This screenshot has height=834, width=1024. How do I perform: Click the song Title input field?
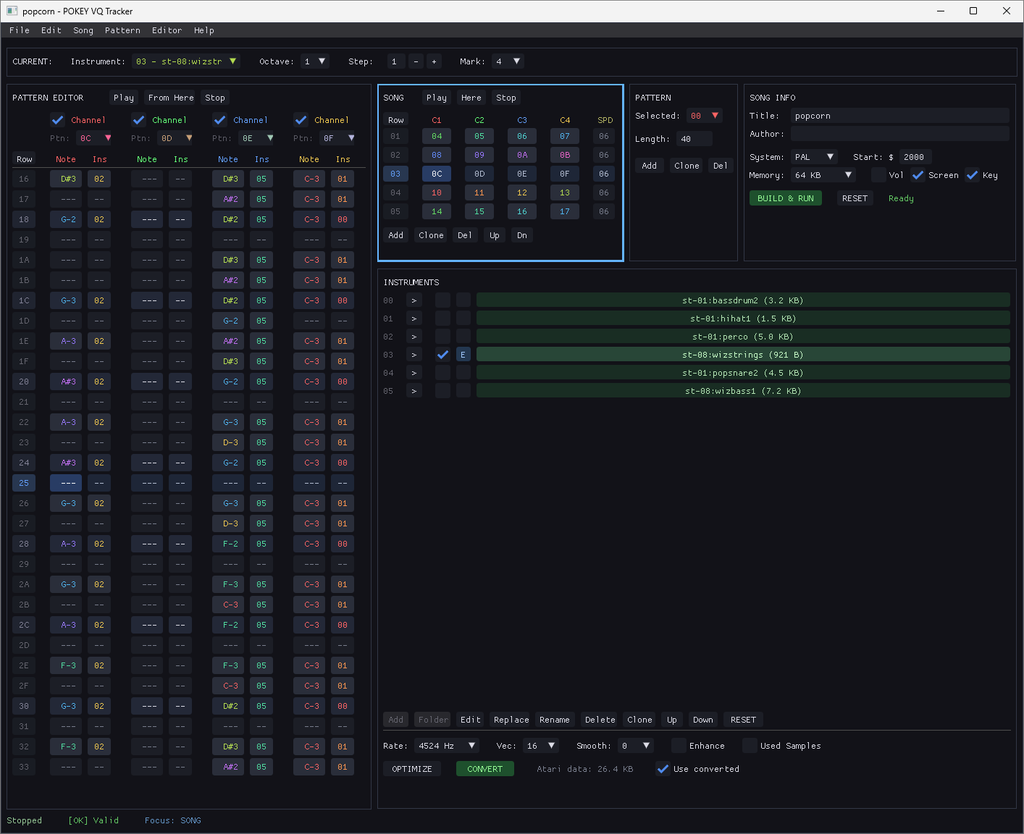(900, 116)
